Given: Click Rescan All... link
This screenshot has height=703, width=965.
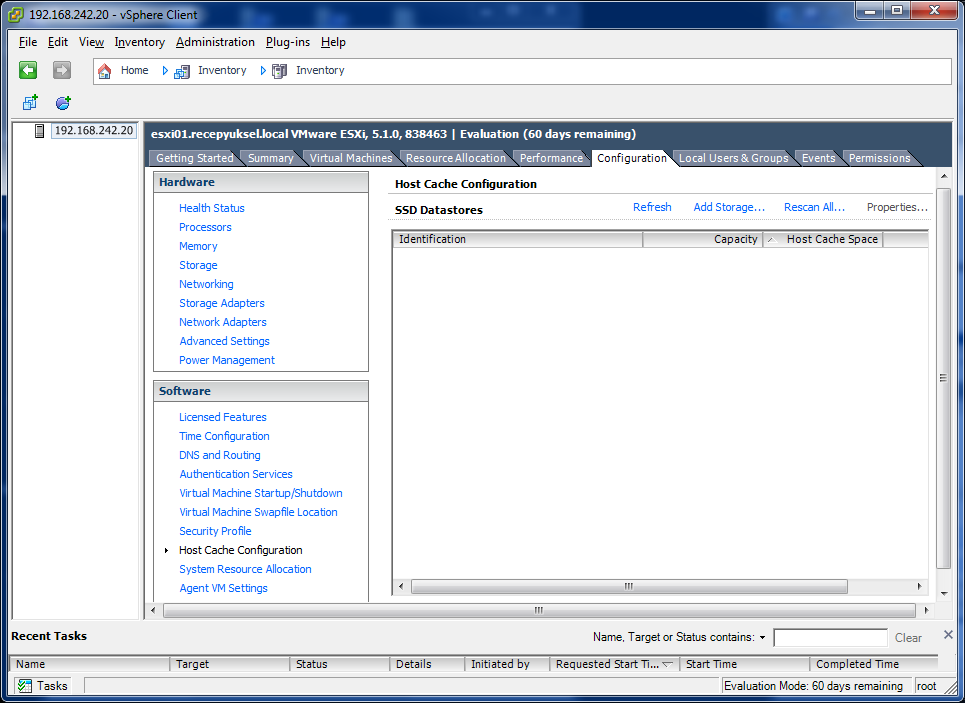Looking at the screenshot, I should tap(814, 207).
